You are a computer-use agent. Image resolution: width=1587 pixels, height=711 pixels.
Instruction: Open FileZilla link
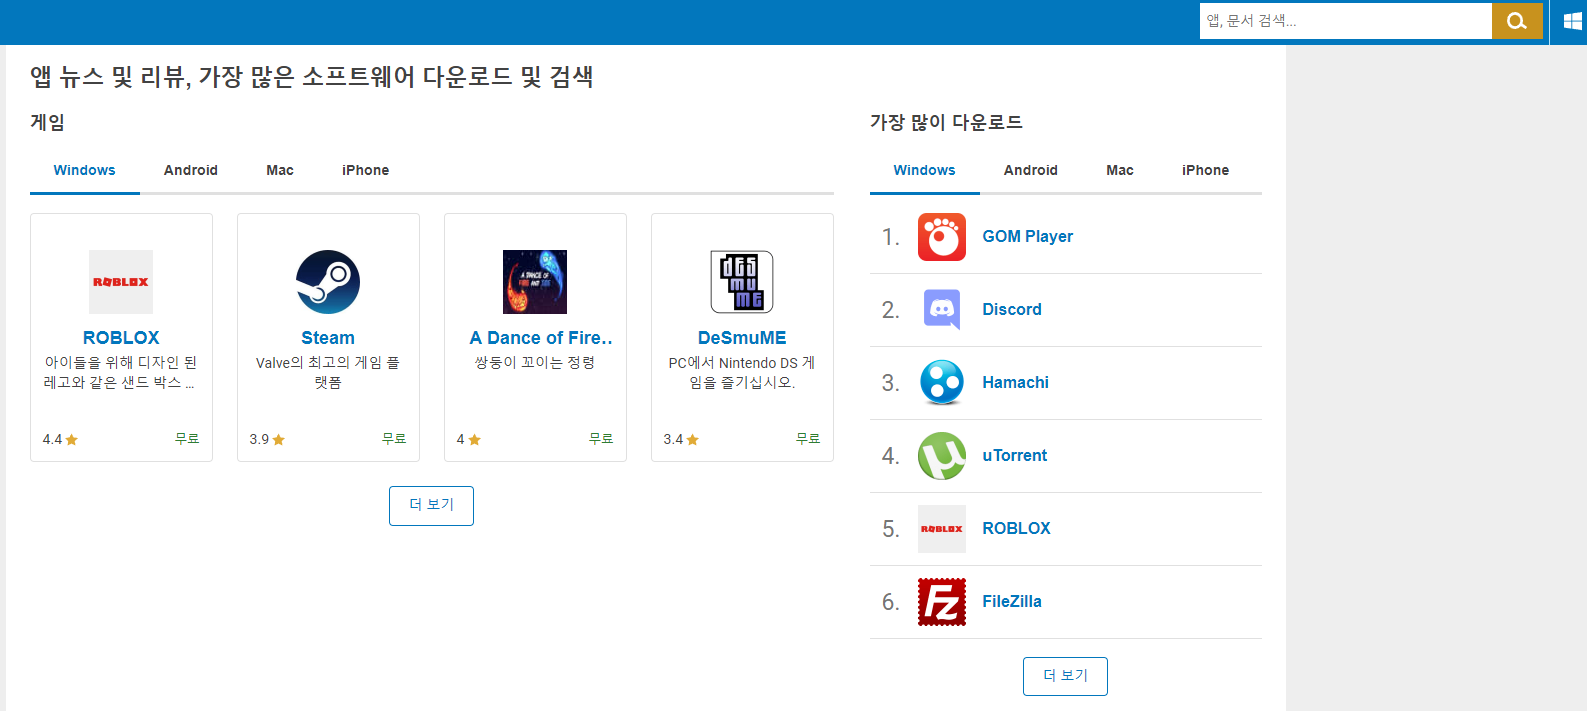pos(1012,602)
